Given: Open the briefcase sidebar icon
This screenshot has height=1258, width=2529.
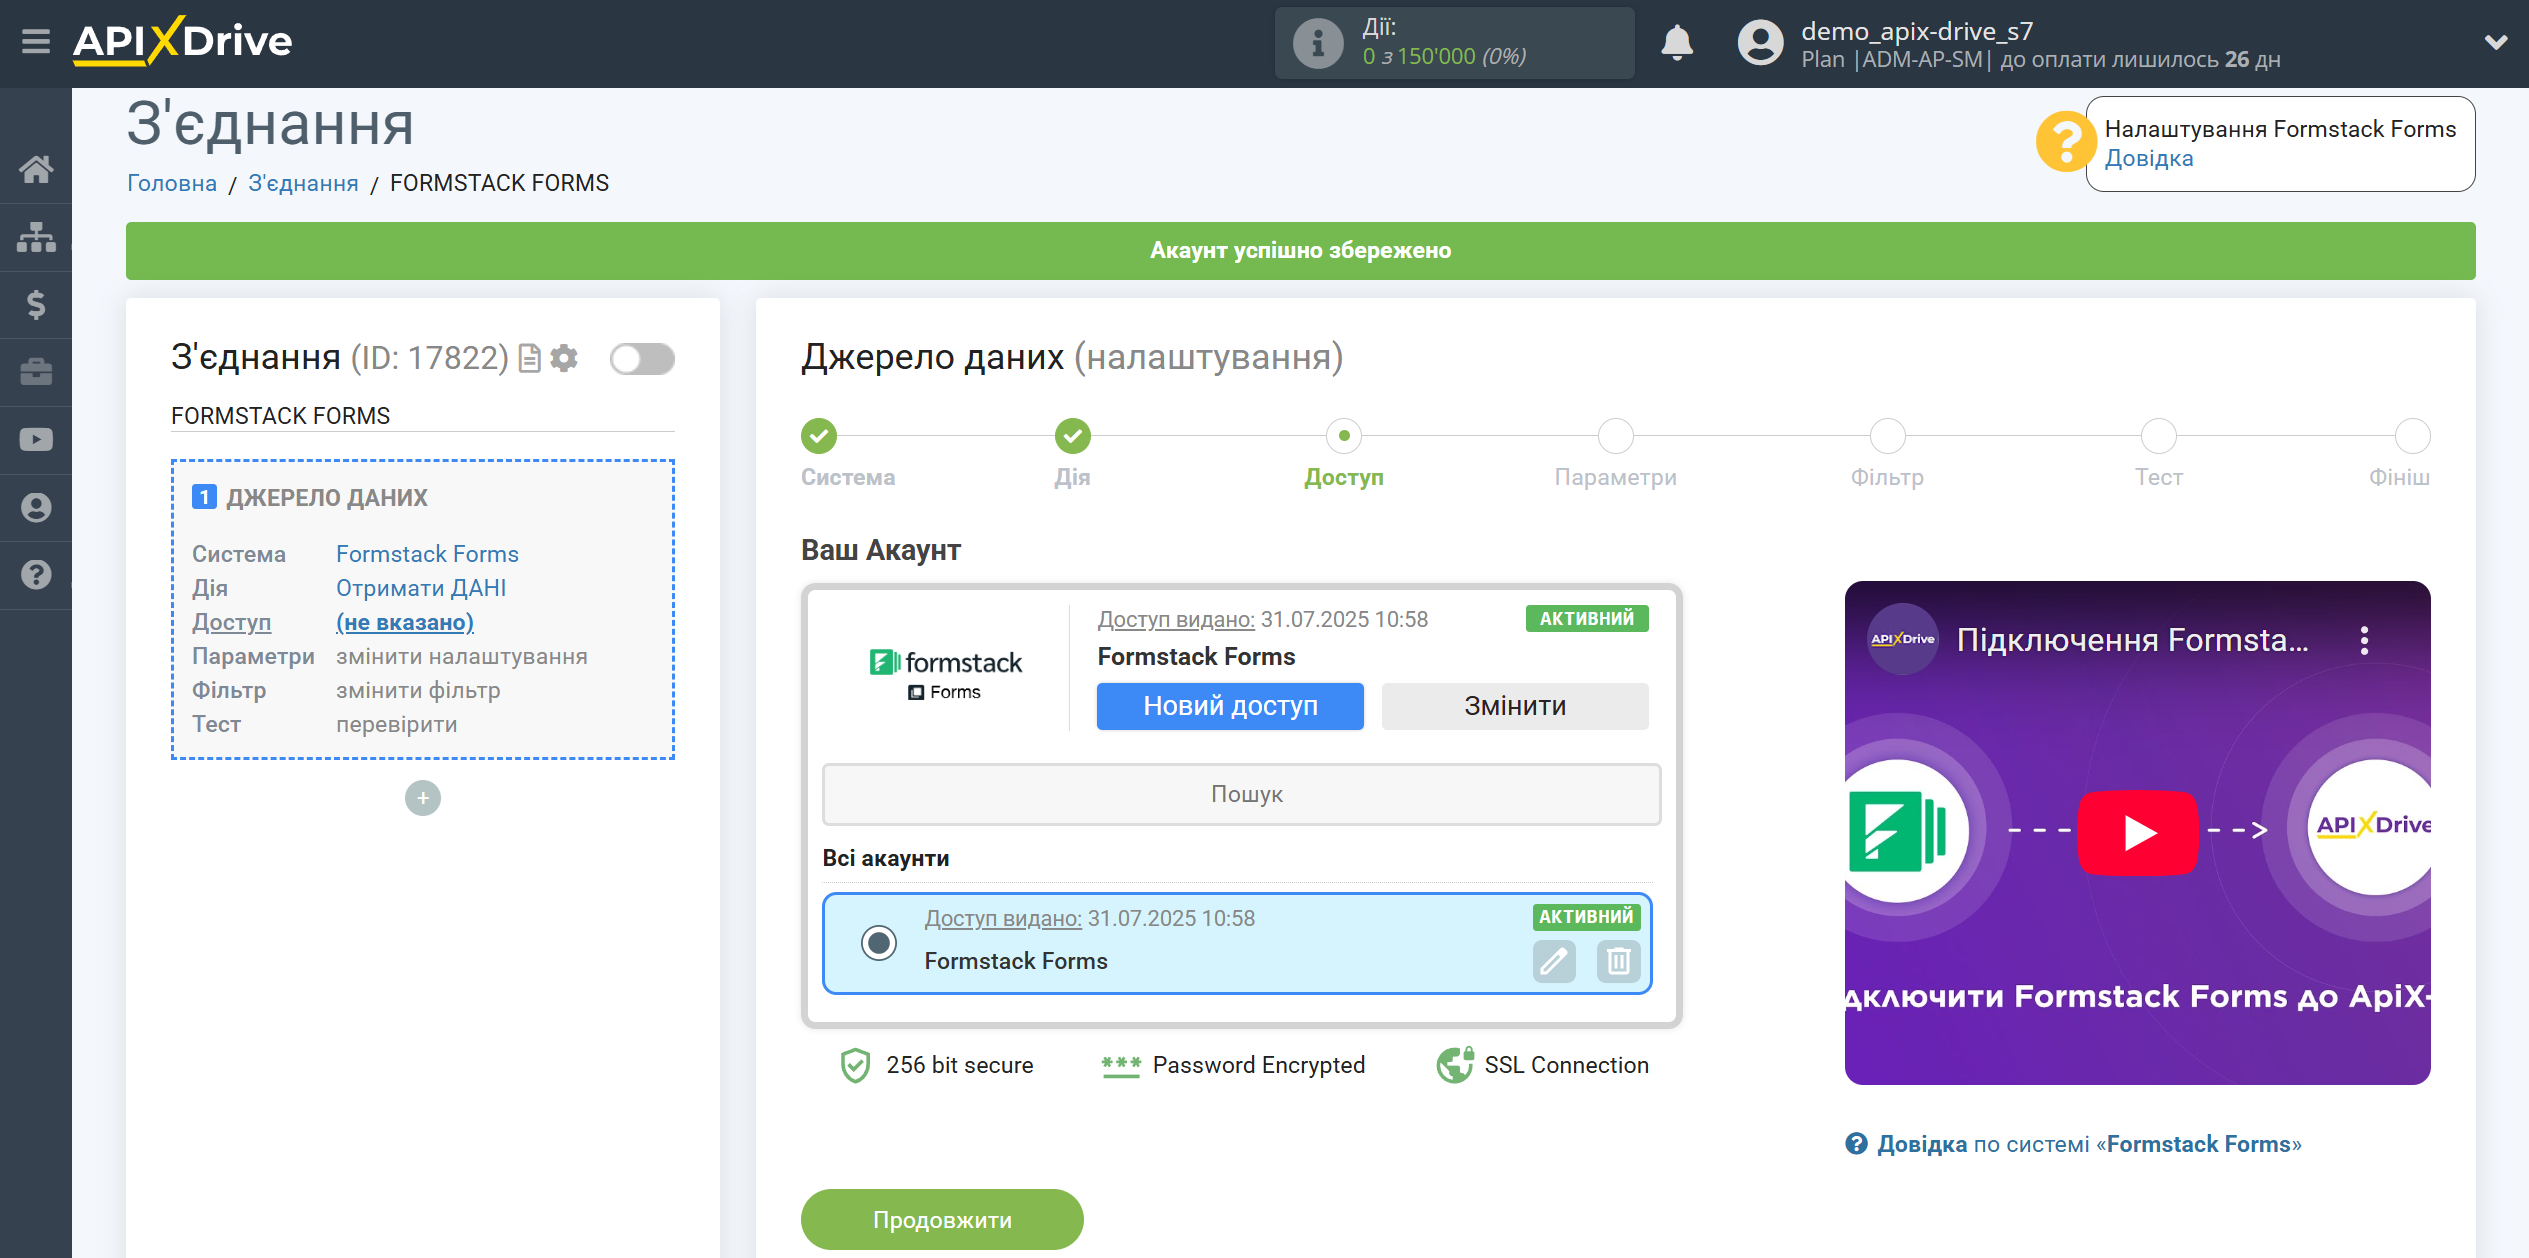Looking at the screenshot, I should pyautogui.click(x=36, y=372).
